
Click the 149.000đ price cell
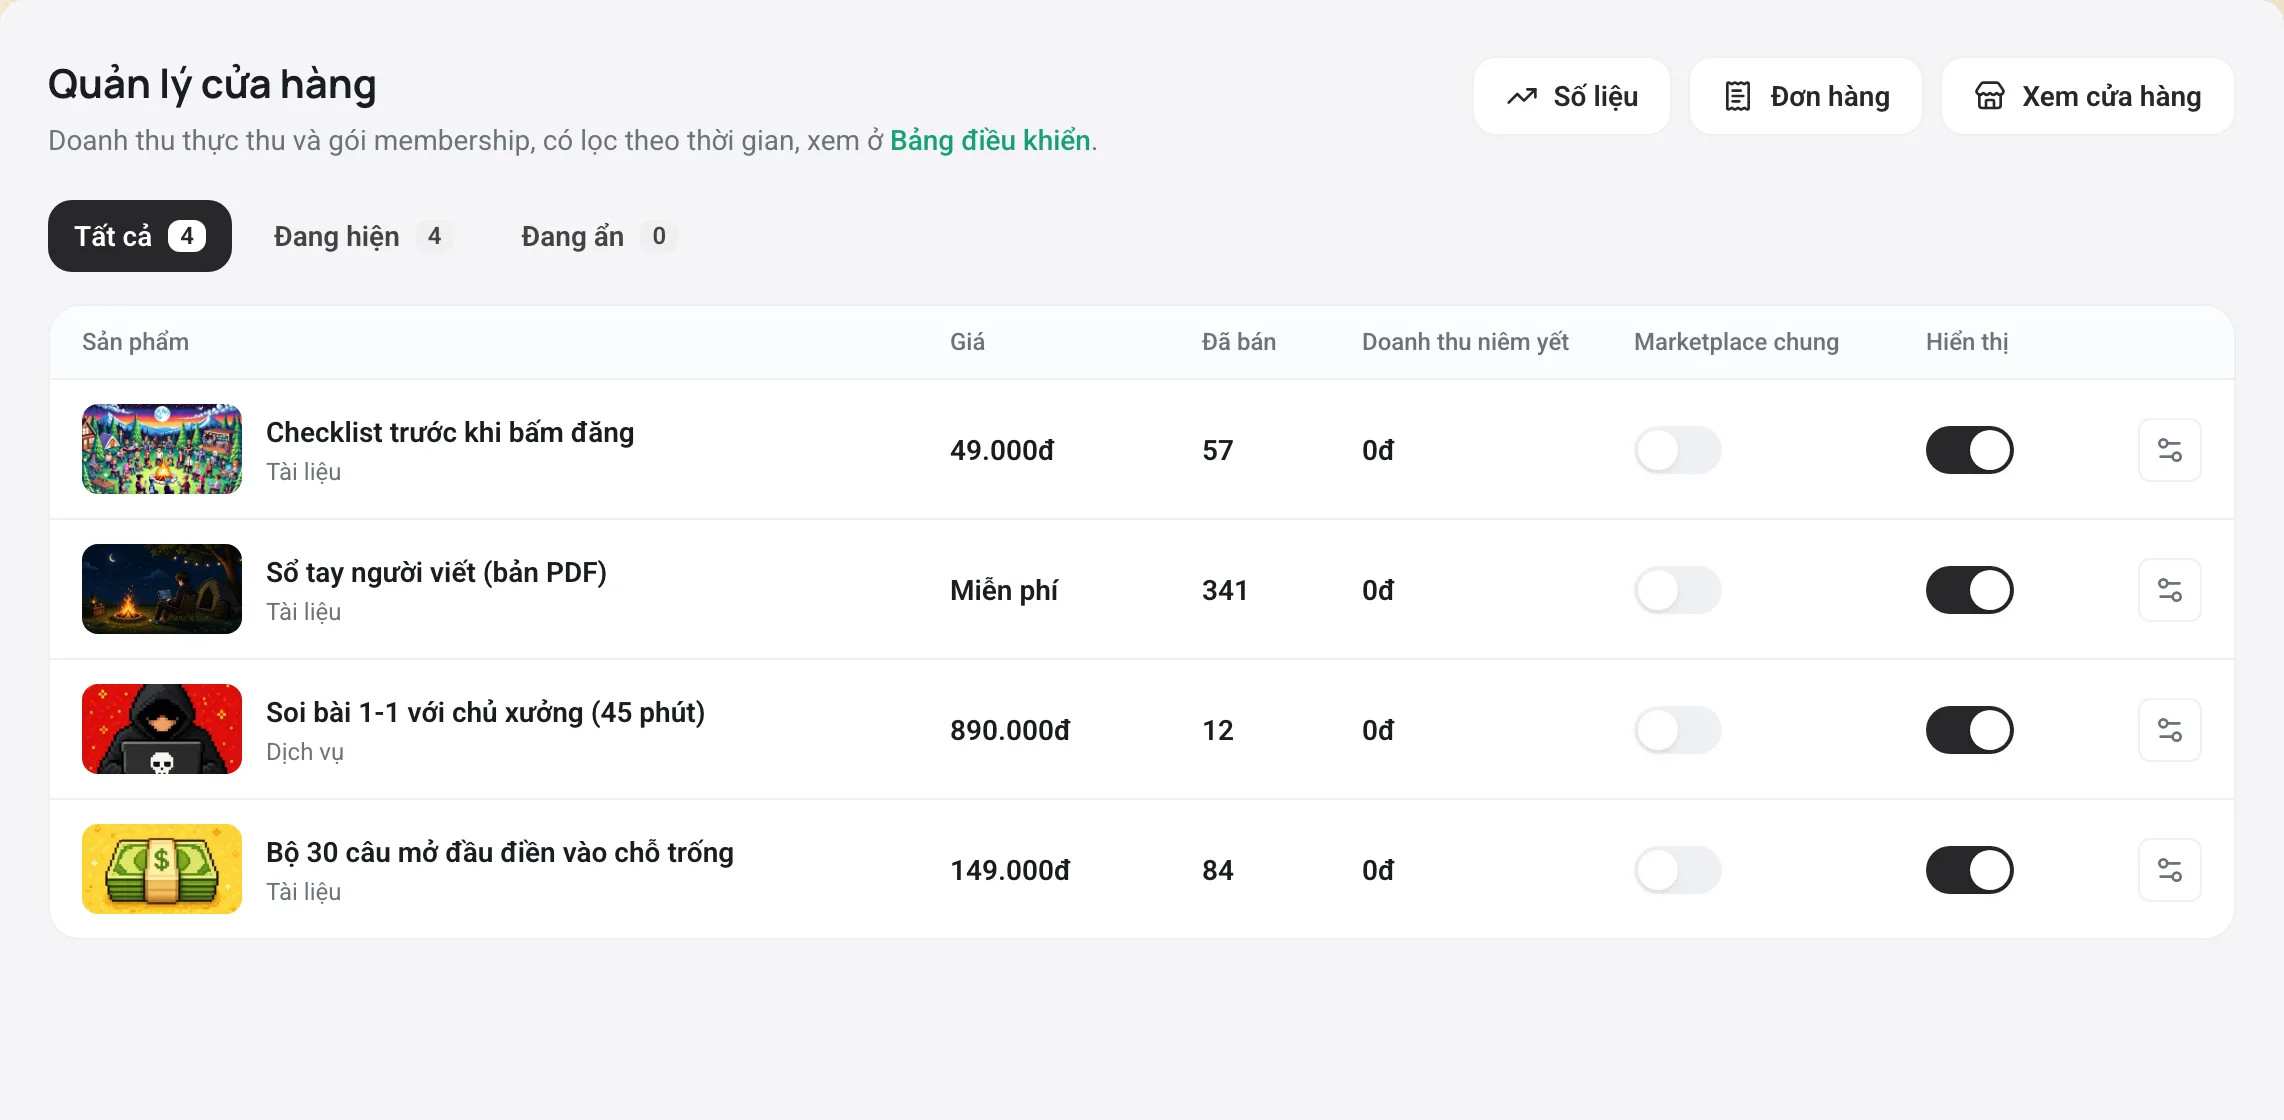click(1010, 870)
